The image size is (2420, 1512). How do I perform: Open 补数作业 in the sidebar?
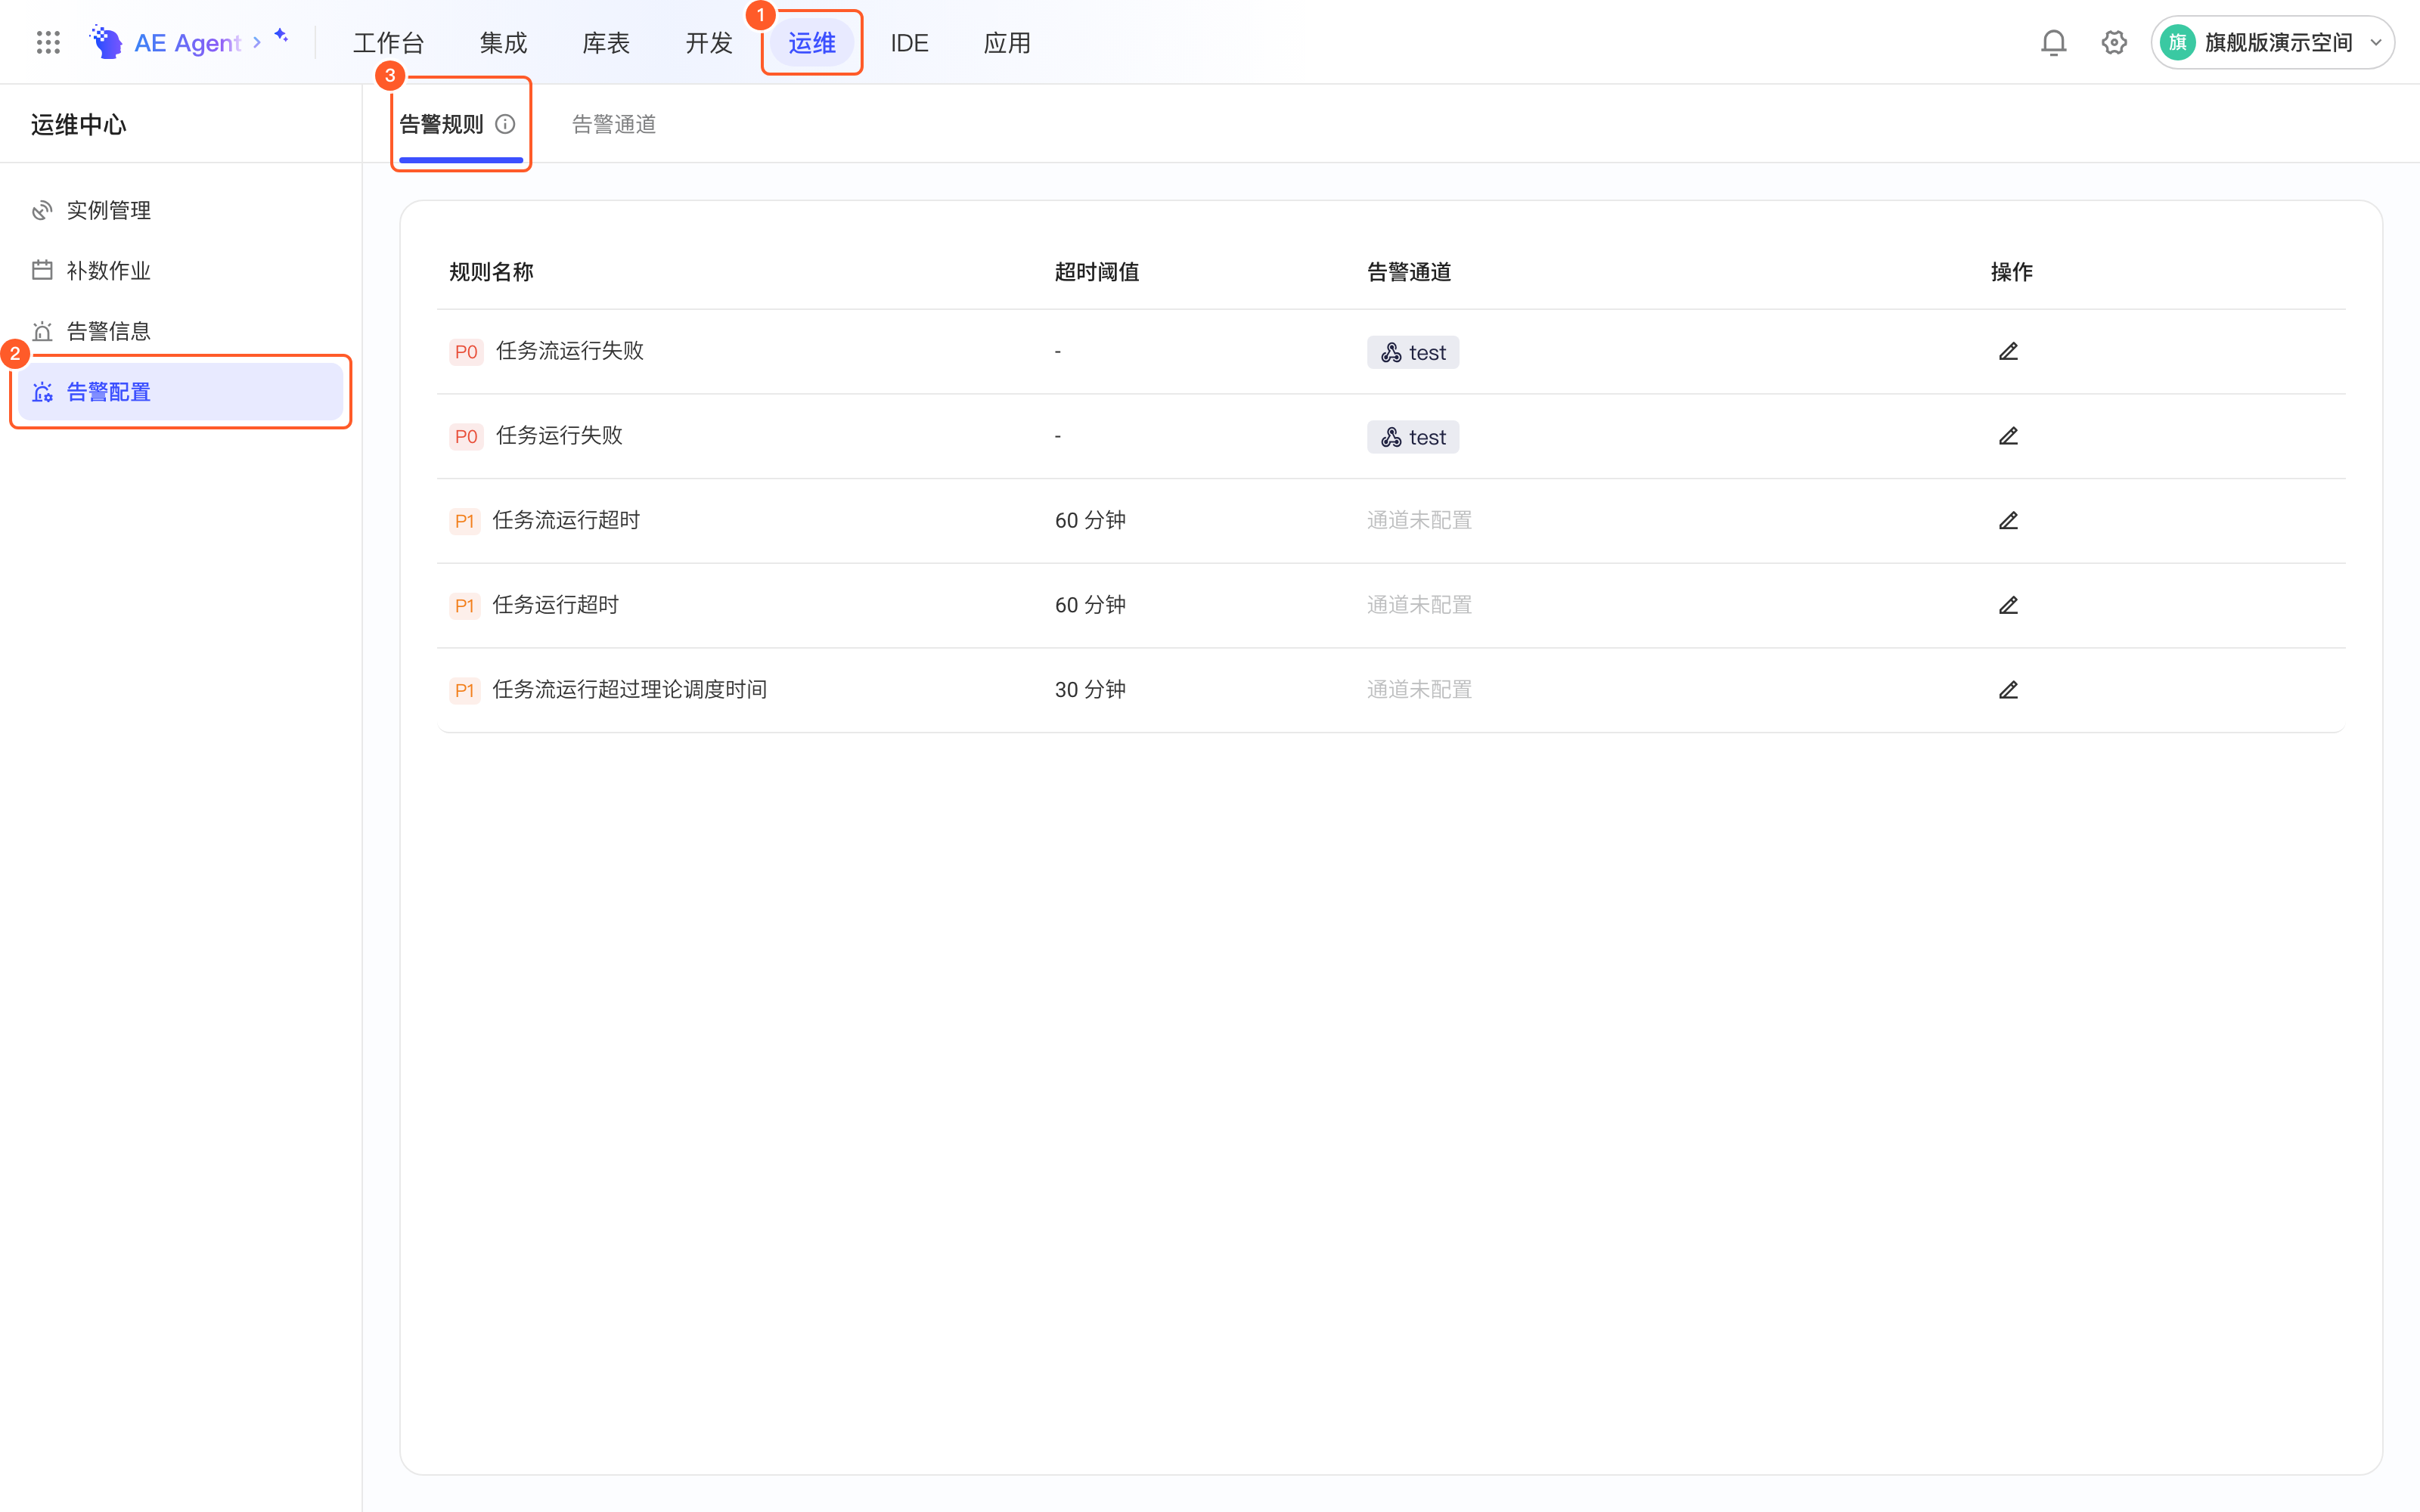pos(181,270)
